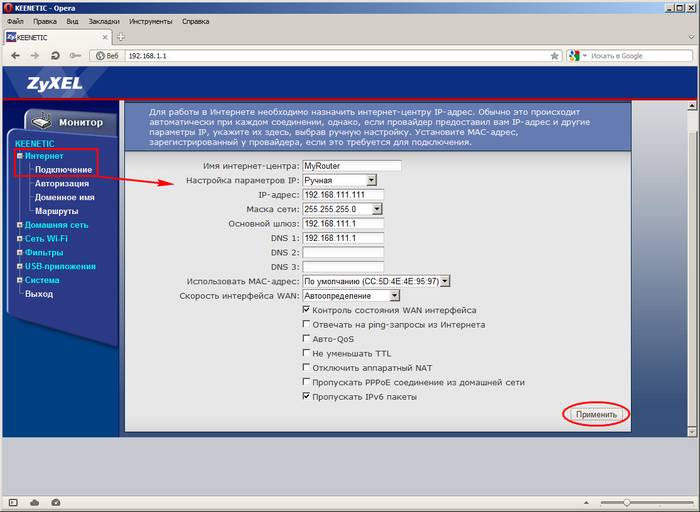Open the Инструменты menu
Viewport: 700px width, 512px height.
pyautogui.click(x=149, y=20)
